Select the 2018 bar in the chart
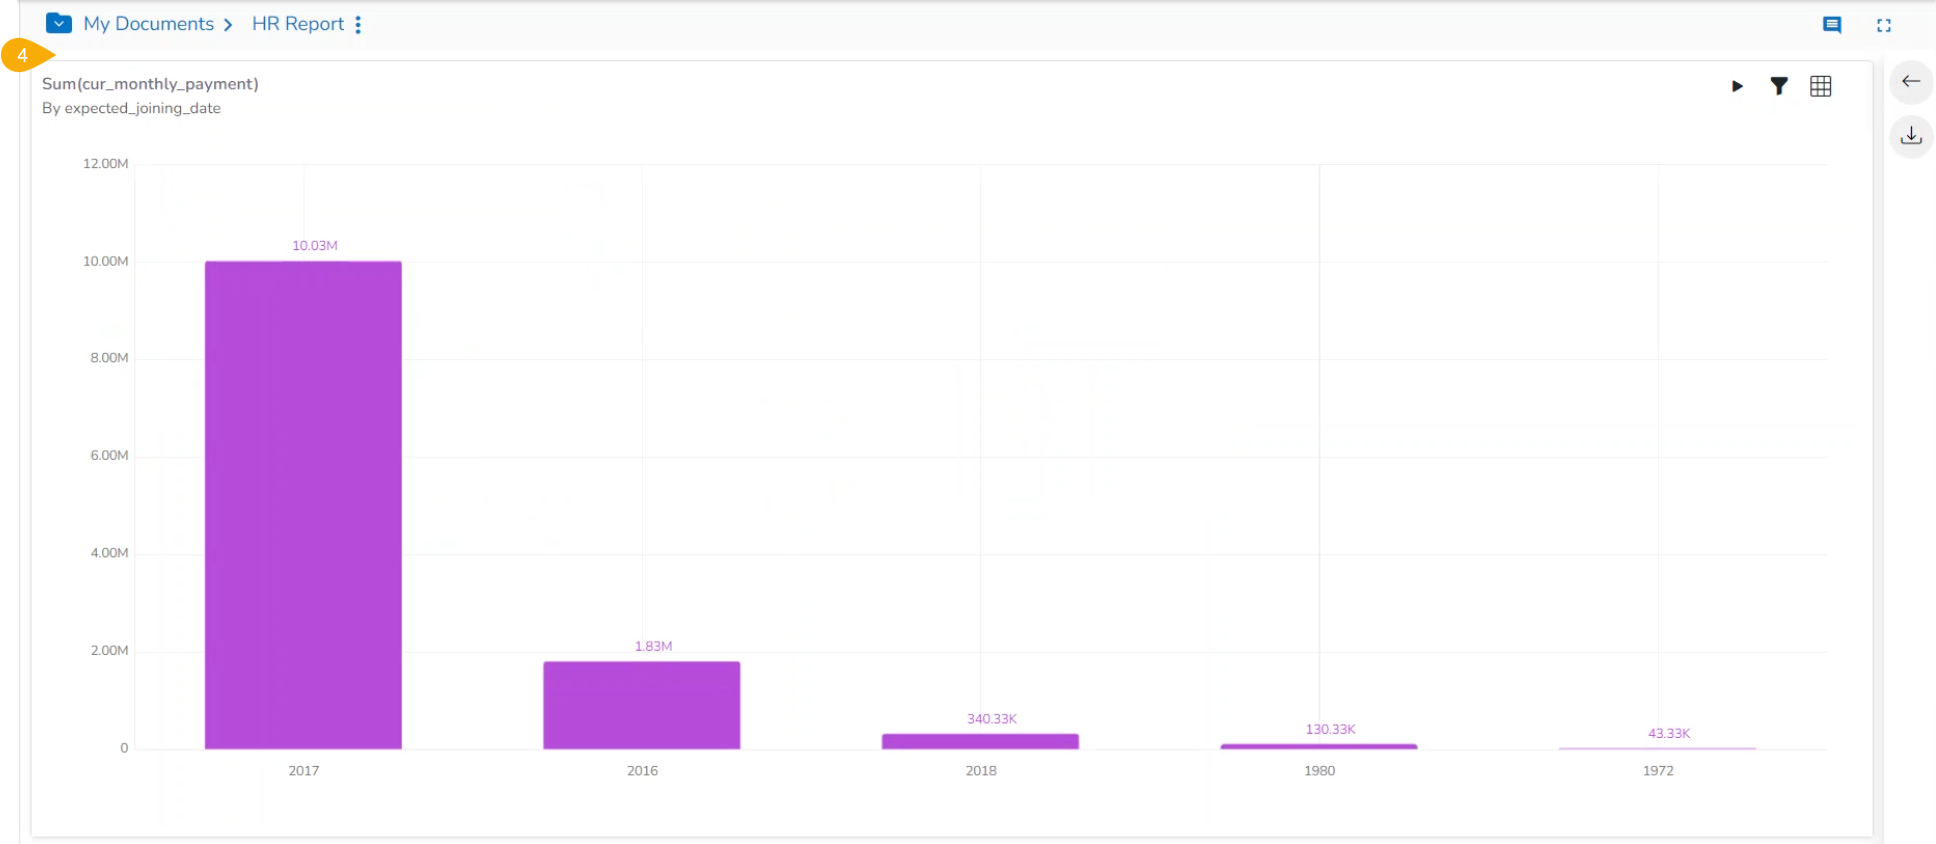Image resolution: width=1936 pixels, height=844 pixels. click(980, 741)
